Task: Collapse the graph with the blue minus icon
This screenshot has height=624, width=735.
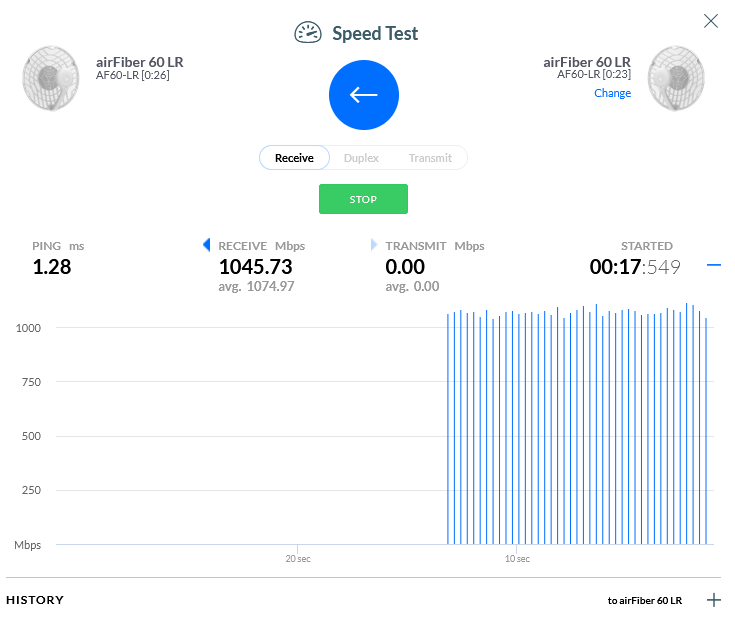Action: pyautogui.click(x=714, y=265)
